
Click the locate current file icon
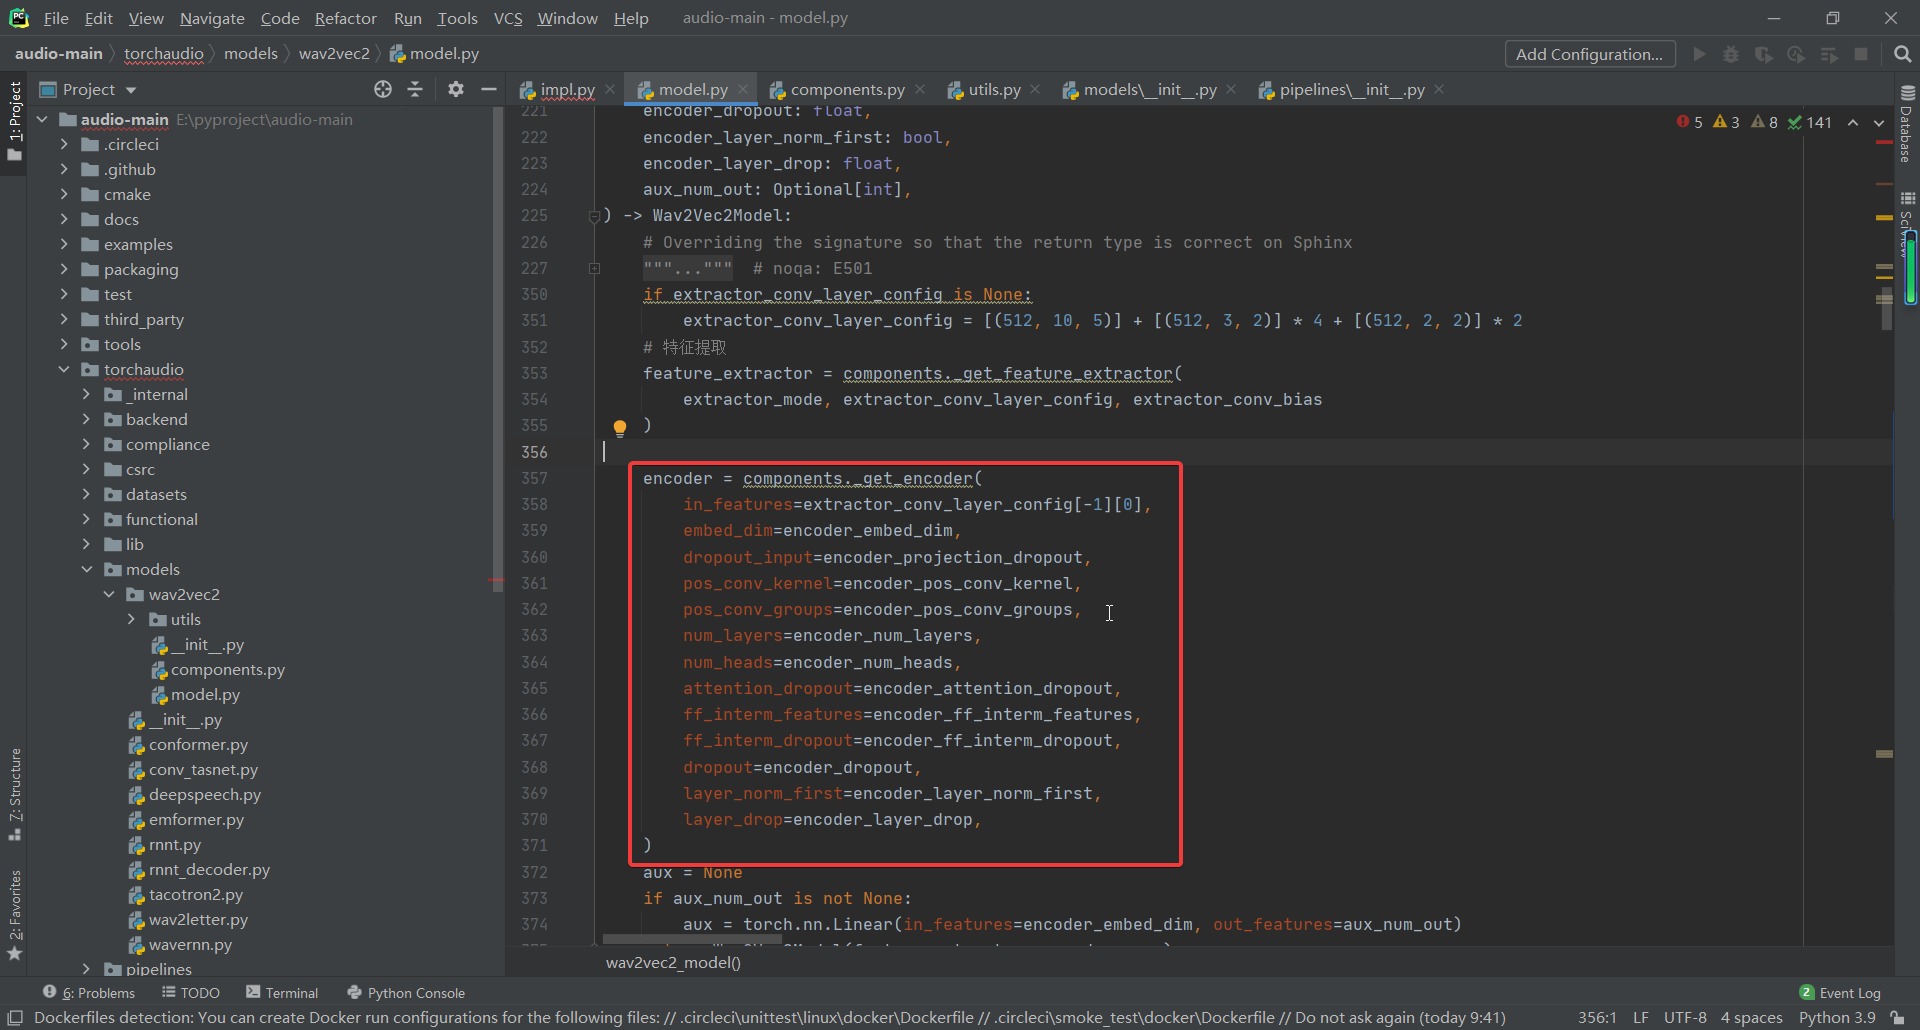tap(383, 89)
